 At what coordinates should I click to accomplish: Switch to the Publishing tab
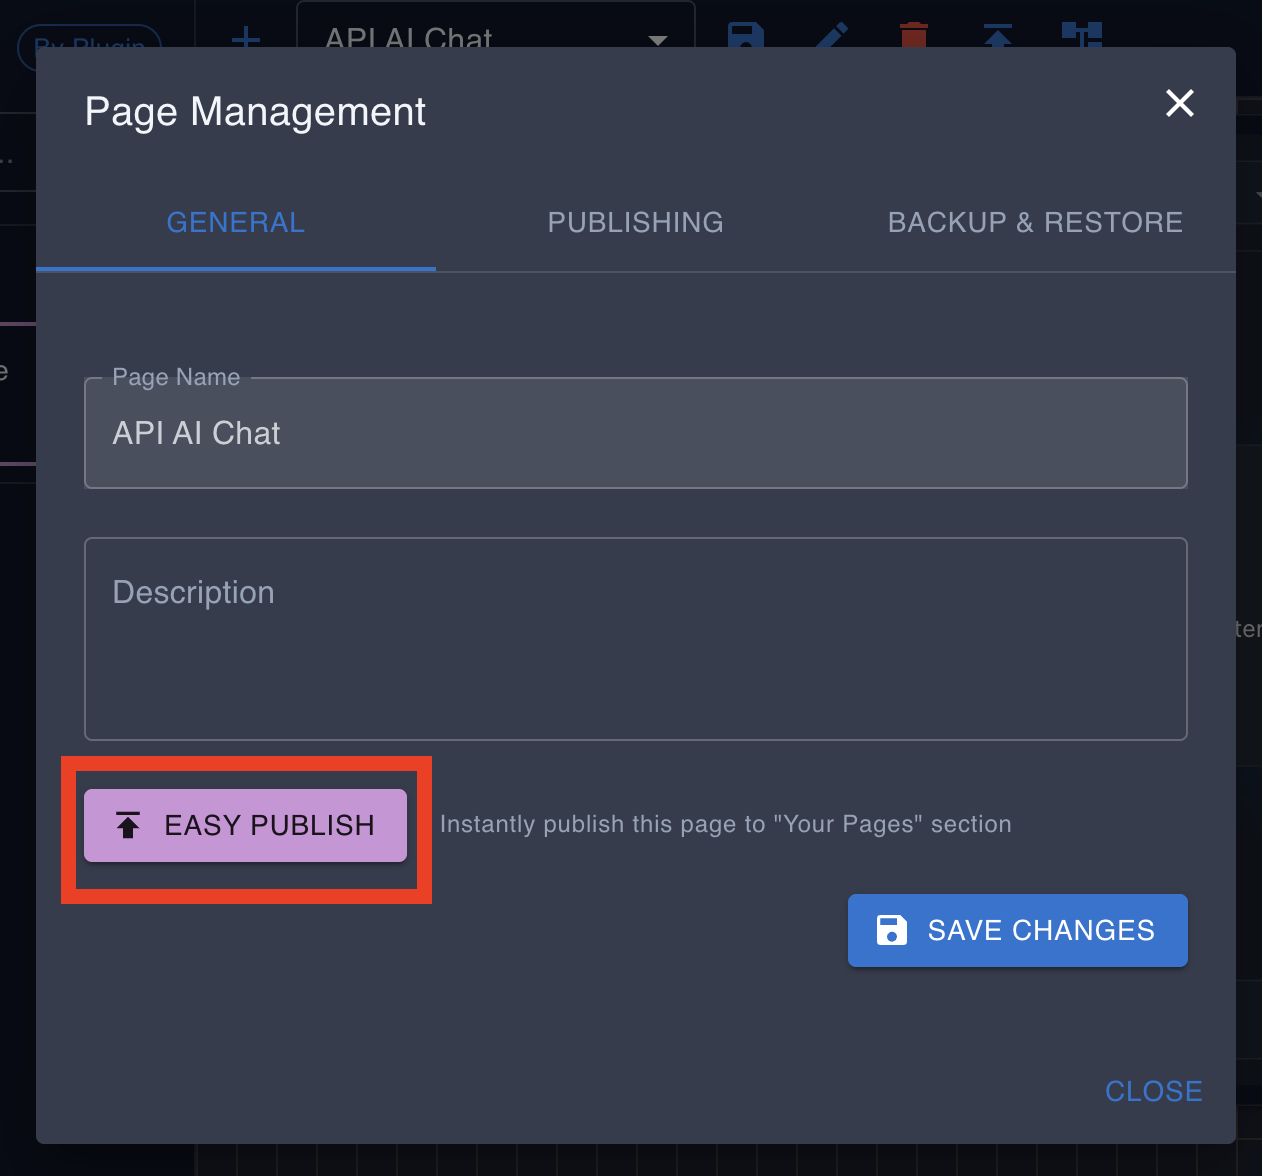pyautogui.click(x=635, y=222)
